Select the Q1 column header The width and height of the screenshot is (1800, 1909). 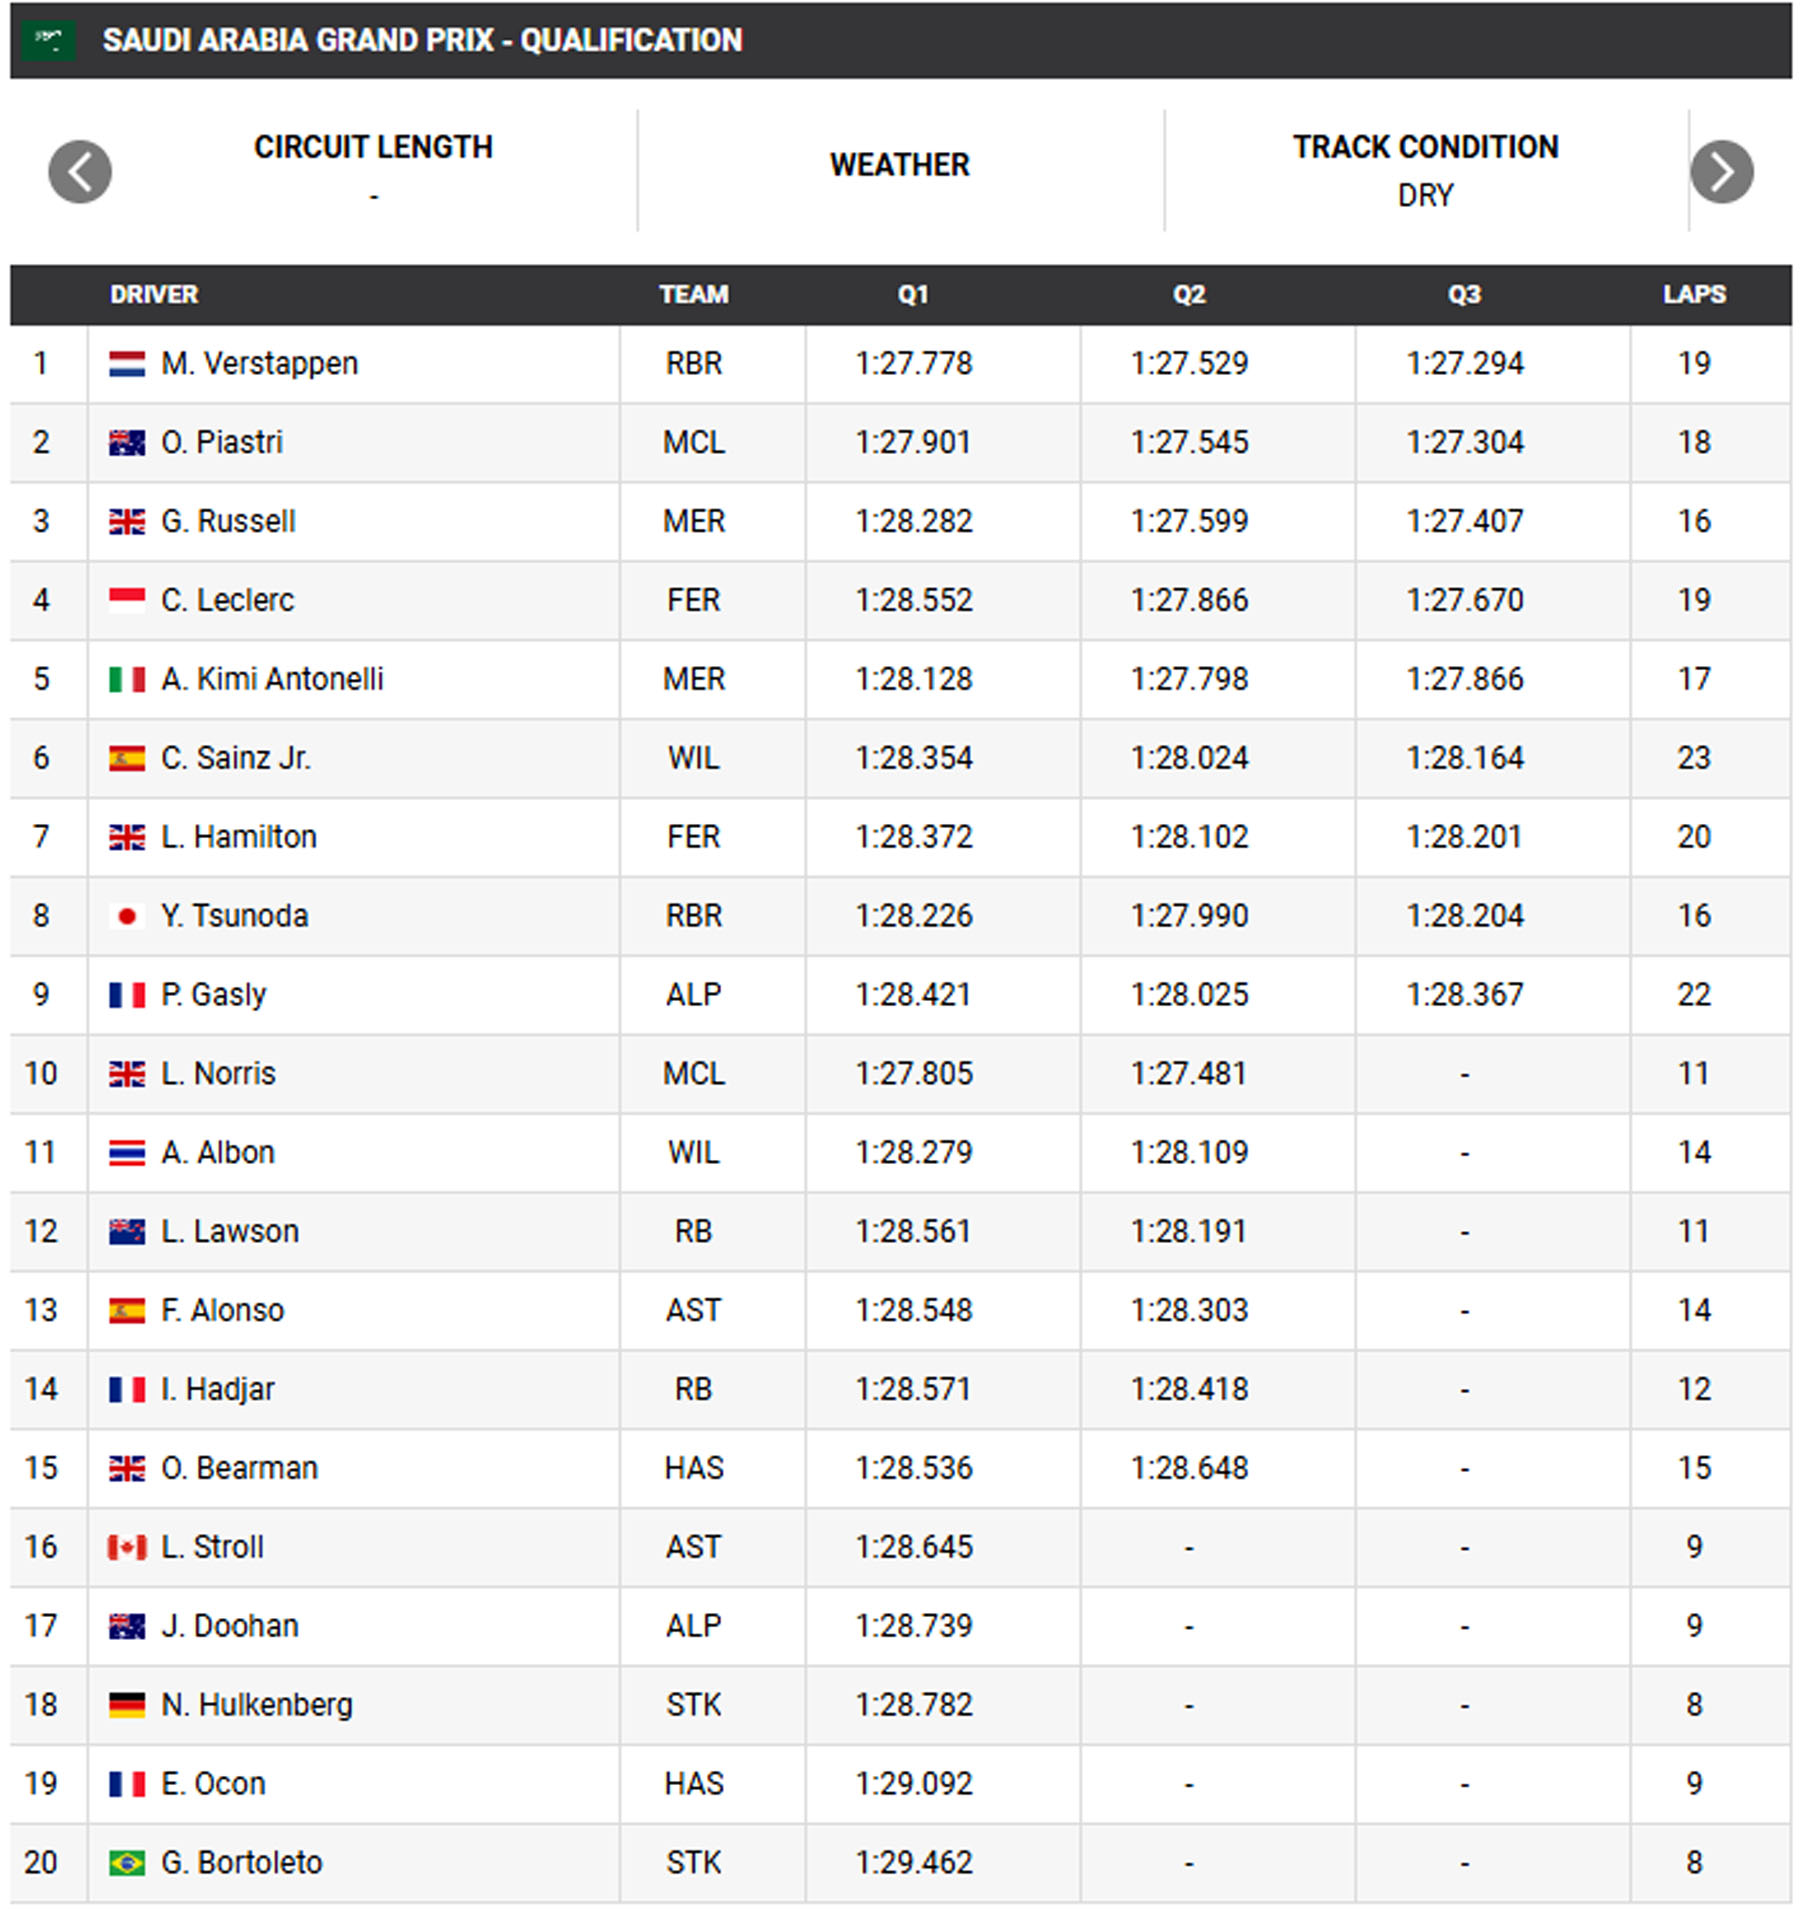click(912, 294)
